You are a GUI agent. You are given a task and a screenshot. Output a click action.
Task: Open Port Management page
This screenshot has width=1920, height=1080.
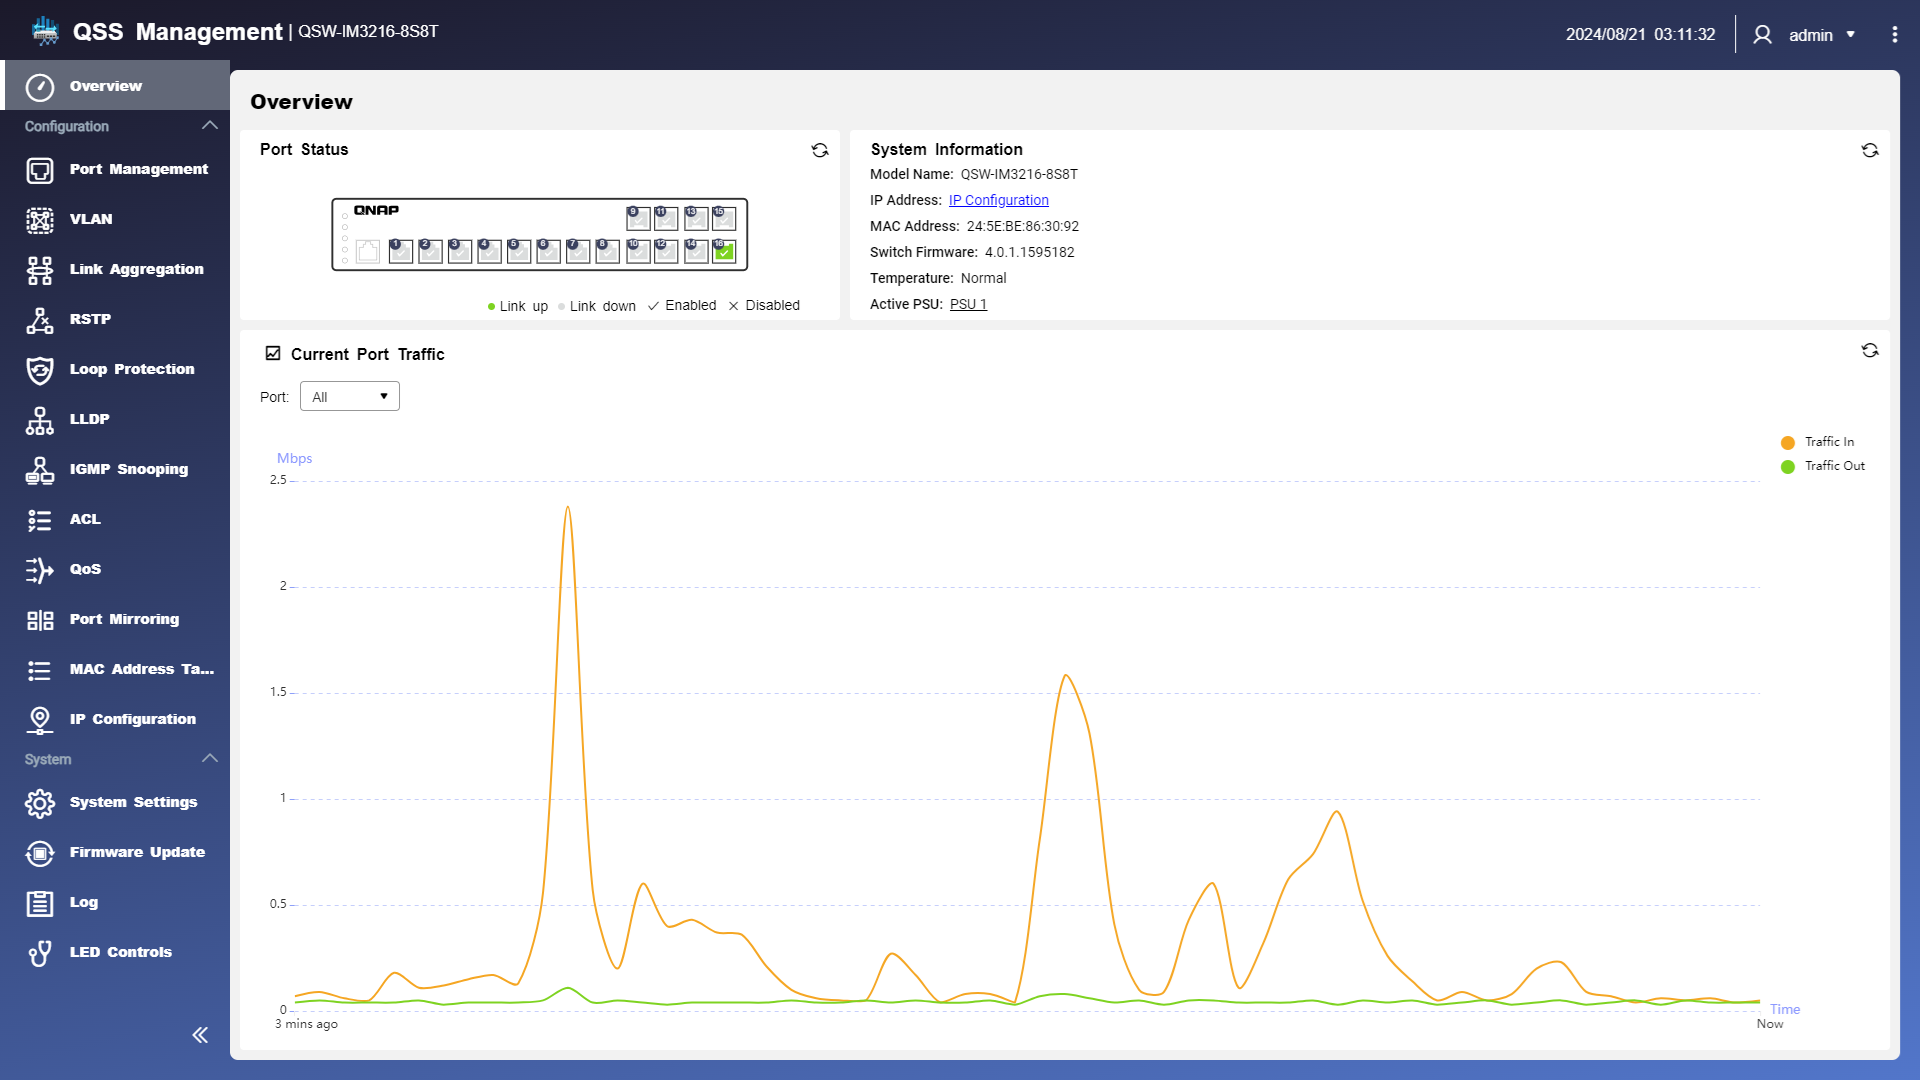click(138, 170)
